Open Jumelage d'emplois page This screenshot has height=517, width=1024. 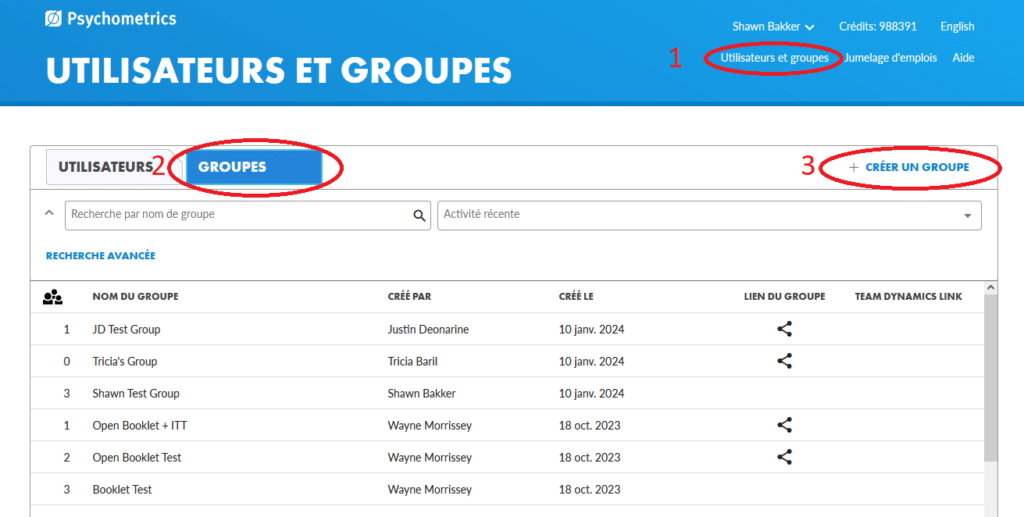point(890,58)
